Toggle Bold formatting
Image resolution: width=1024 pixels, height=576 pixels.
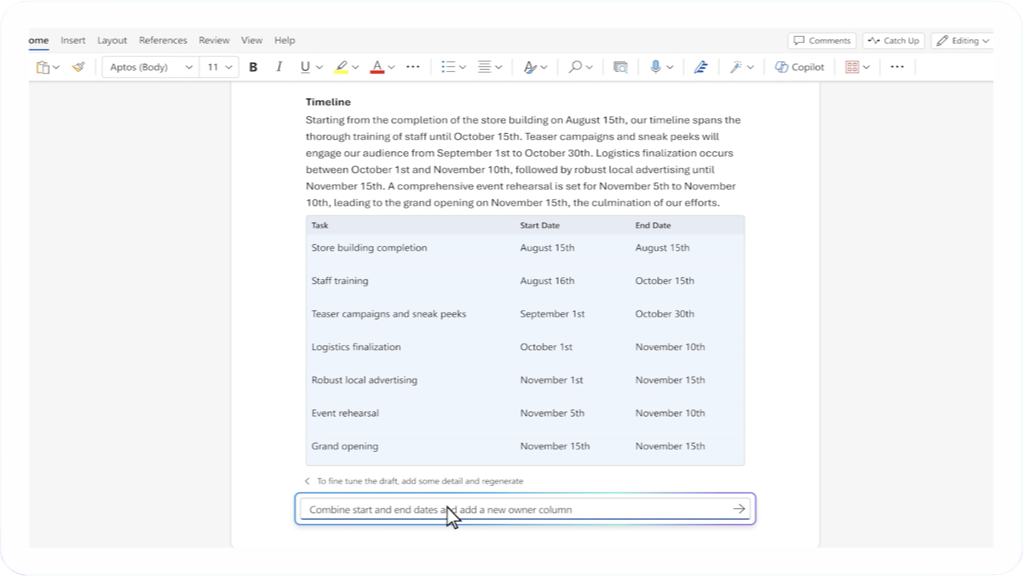pos(253,67)
